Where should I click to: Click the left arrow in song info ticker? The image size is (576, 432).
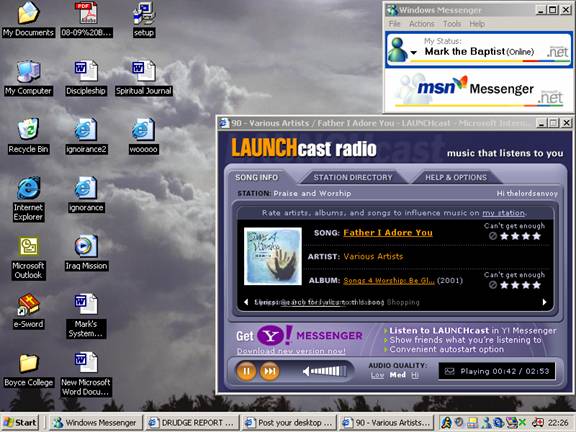(x=246, y=302)
